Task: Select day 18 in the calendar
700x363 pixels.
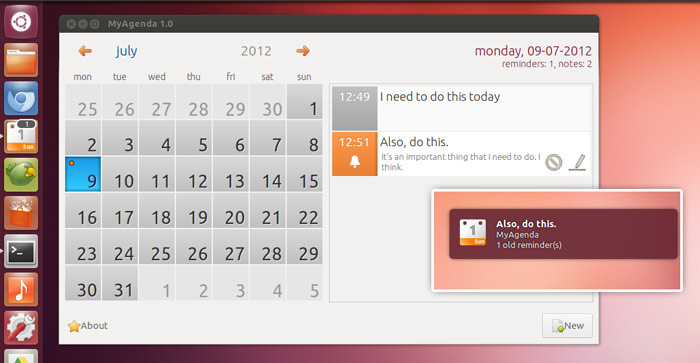Action: click(x=157, y=210)
